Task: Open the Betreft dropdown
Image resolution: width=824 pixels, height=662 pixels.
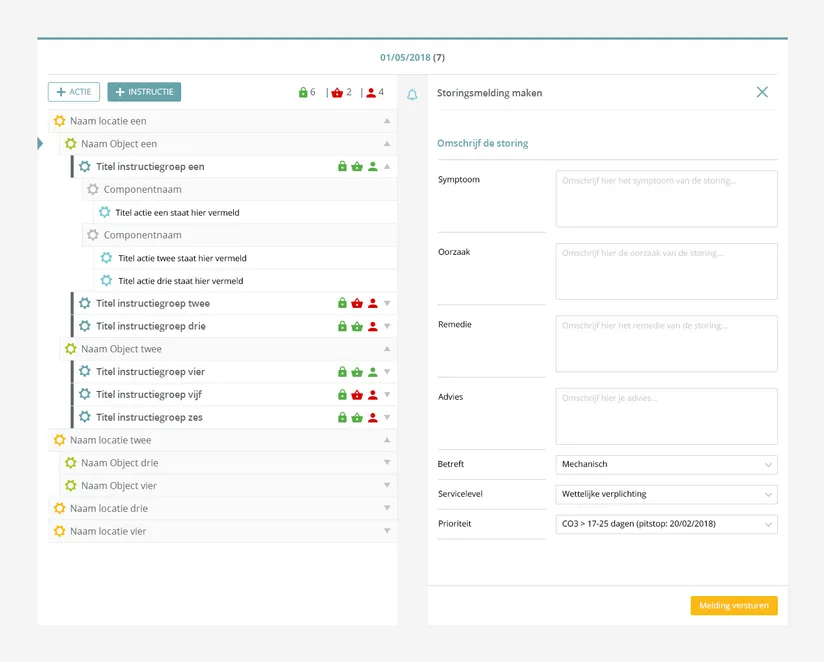Action: pos(666,465)
